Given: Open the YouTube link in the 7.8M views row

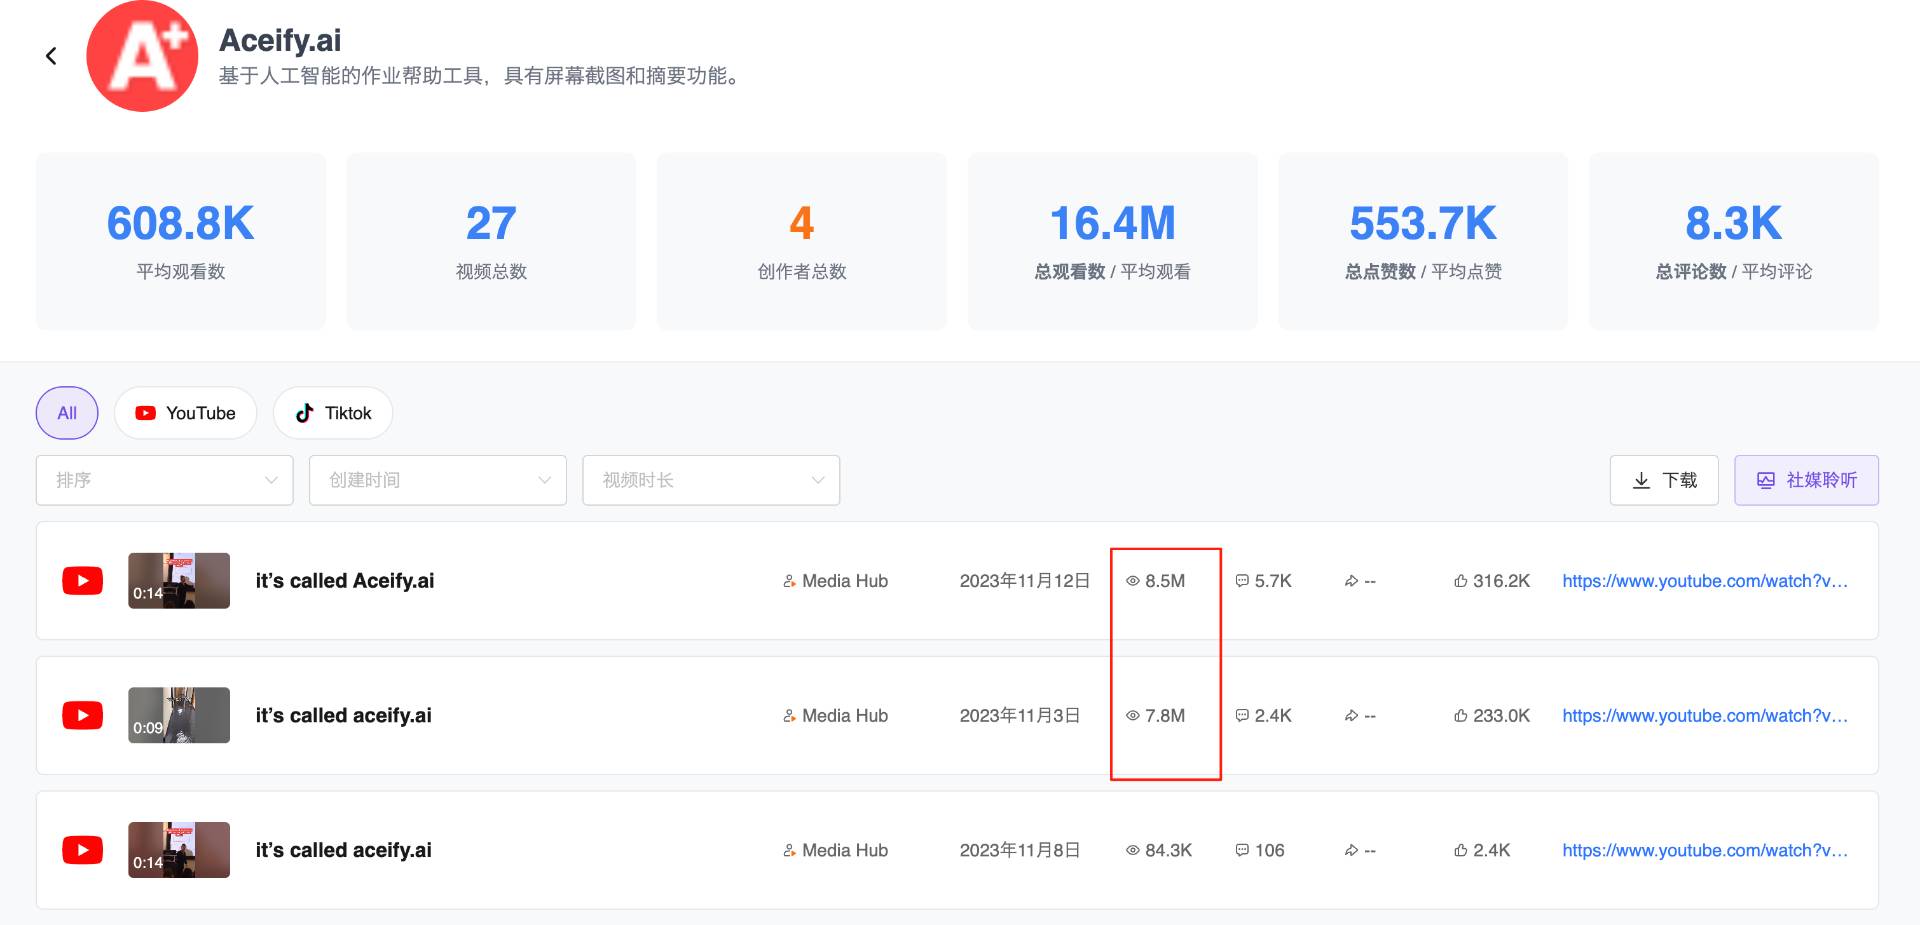Looking at the screenshot, I should 1705,716.
